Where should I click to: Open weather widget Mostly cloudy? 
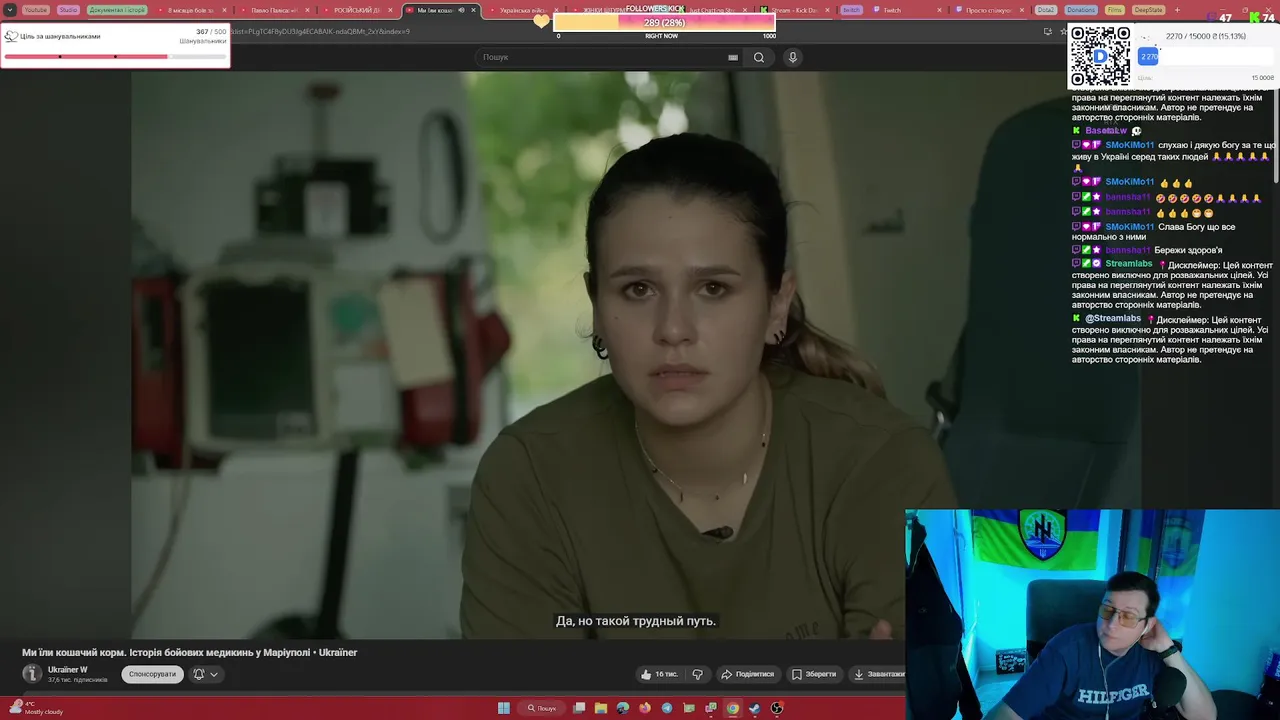tap(35, 708)
